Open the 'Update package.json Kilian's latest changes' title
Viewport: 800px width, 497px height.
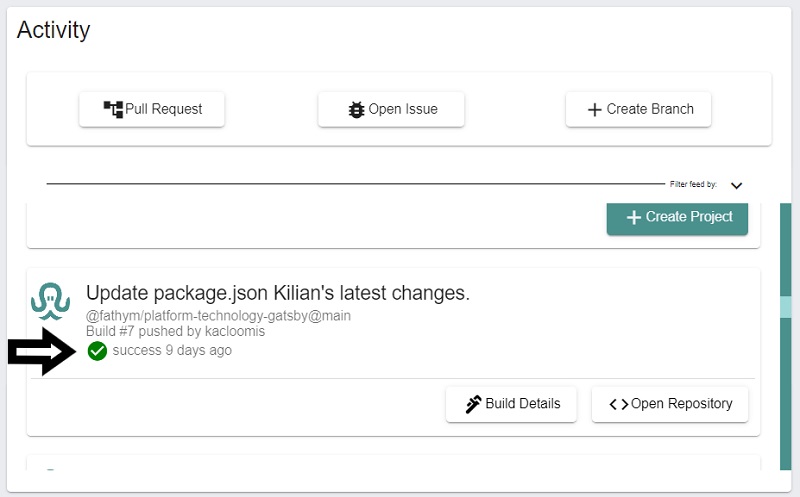(278, 293)
